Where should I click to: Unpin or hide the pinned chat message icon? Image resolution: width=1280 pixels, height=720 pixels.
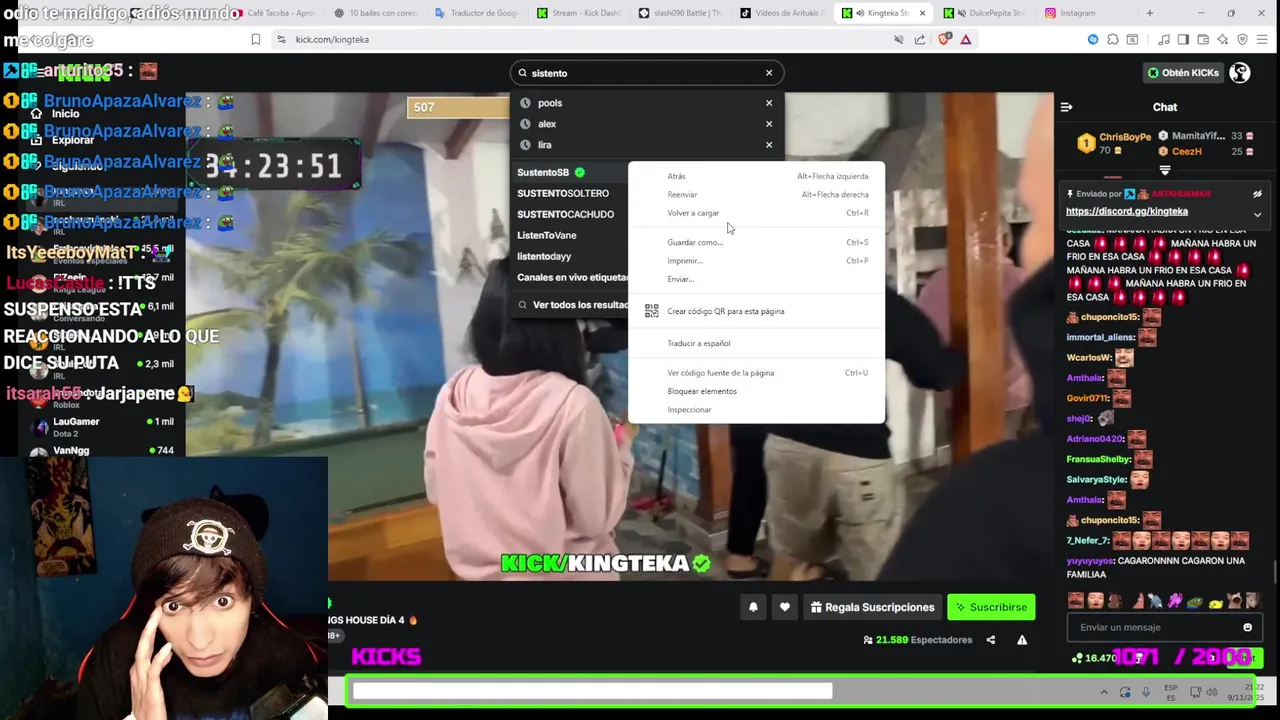[x=1257, y=194]
